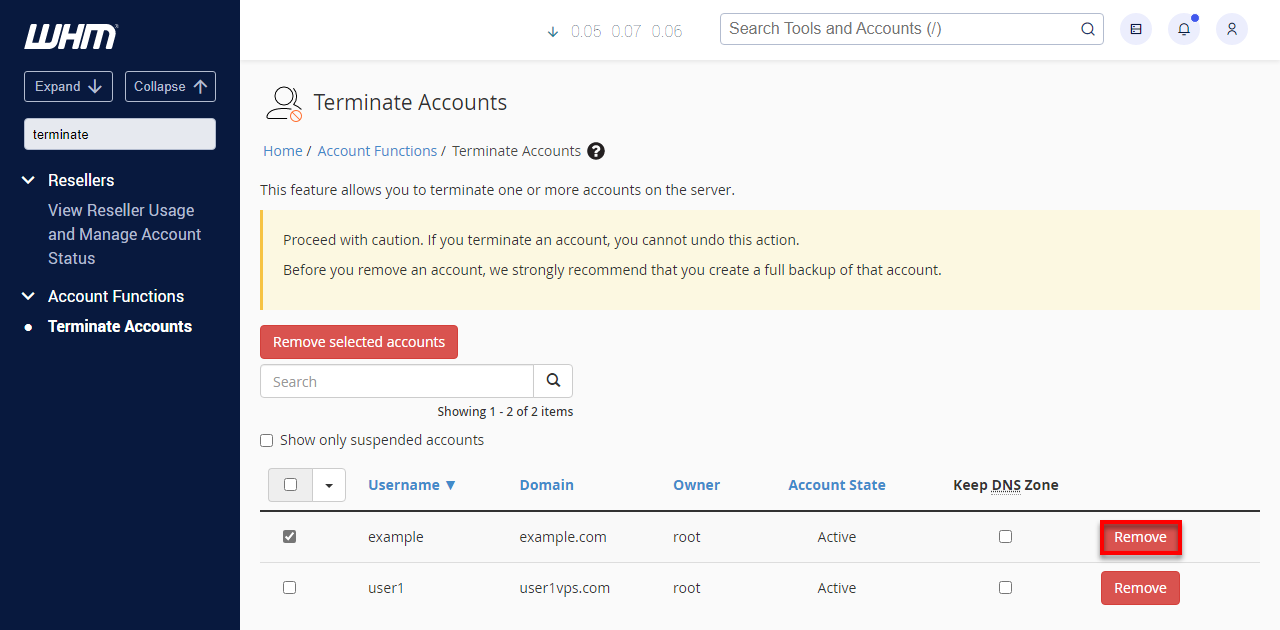1280x630 pixels.
Task: Open the server information icon in the header
Action: (x=1135, y=29)
